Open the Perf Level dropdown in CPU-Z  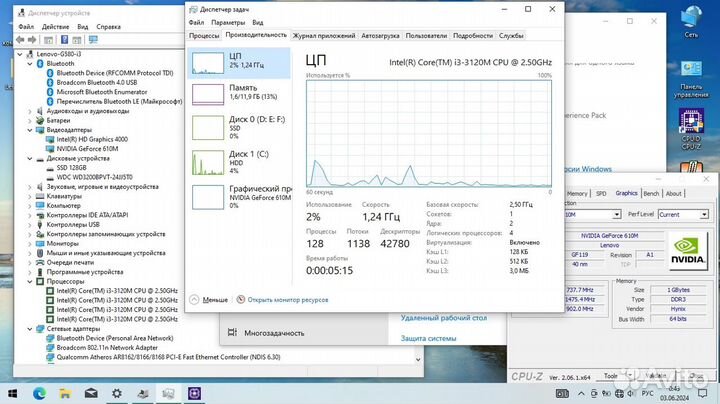pos(683,214)
